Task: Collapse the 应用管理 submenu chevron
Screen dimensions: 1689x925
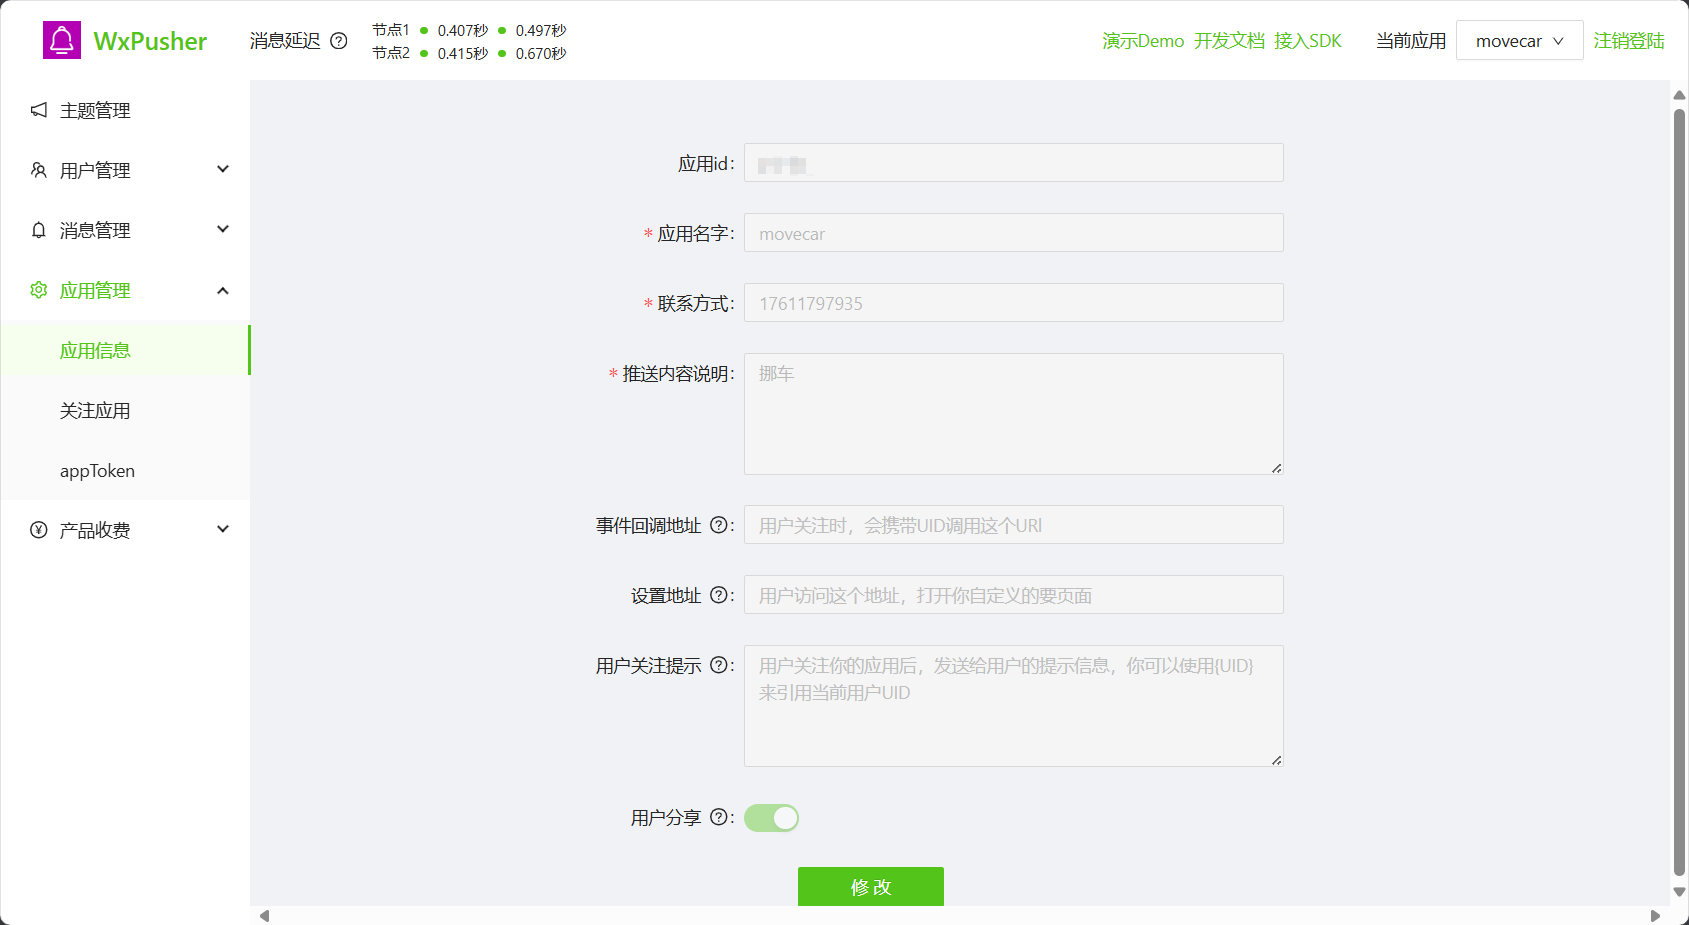Action: [x=223, y=290]
